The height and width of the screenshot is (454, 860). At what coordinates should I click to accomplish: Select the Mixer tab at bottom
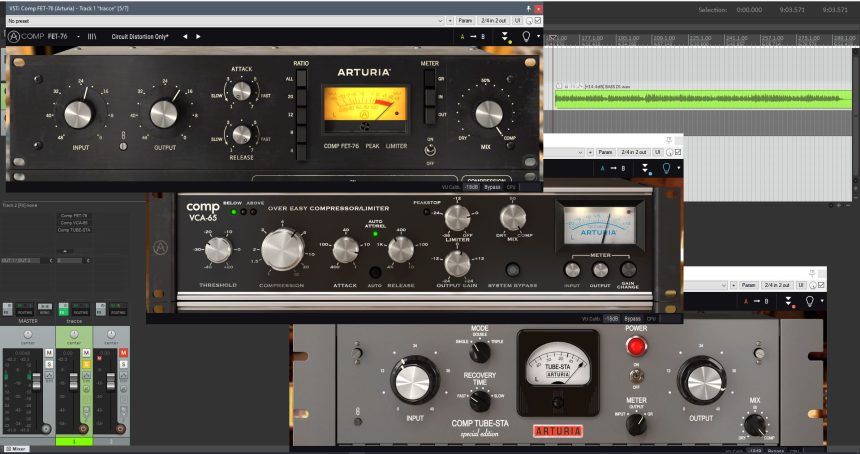pyautogui.click(x=17, y=449)
